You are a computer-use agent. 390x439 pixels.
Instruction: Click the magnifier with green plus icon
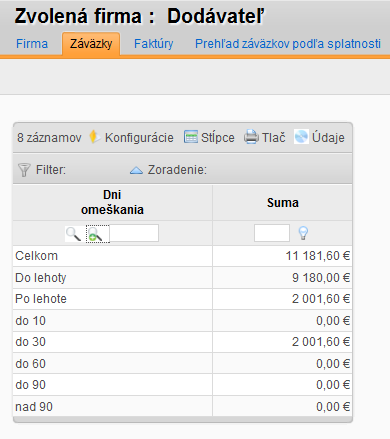95,234
